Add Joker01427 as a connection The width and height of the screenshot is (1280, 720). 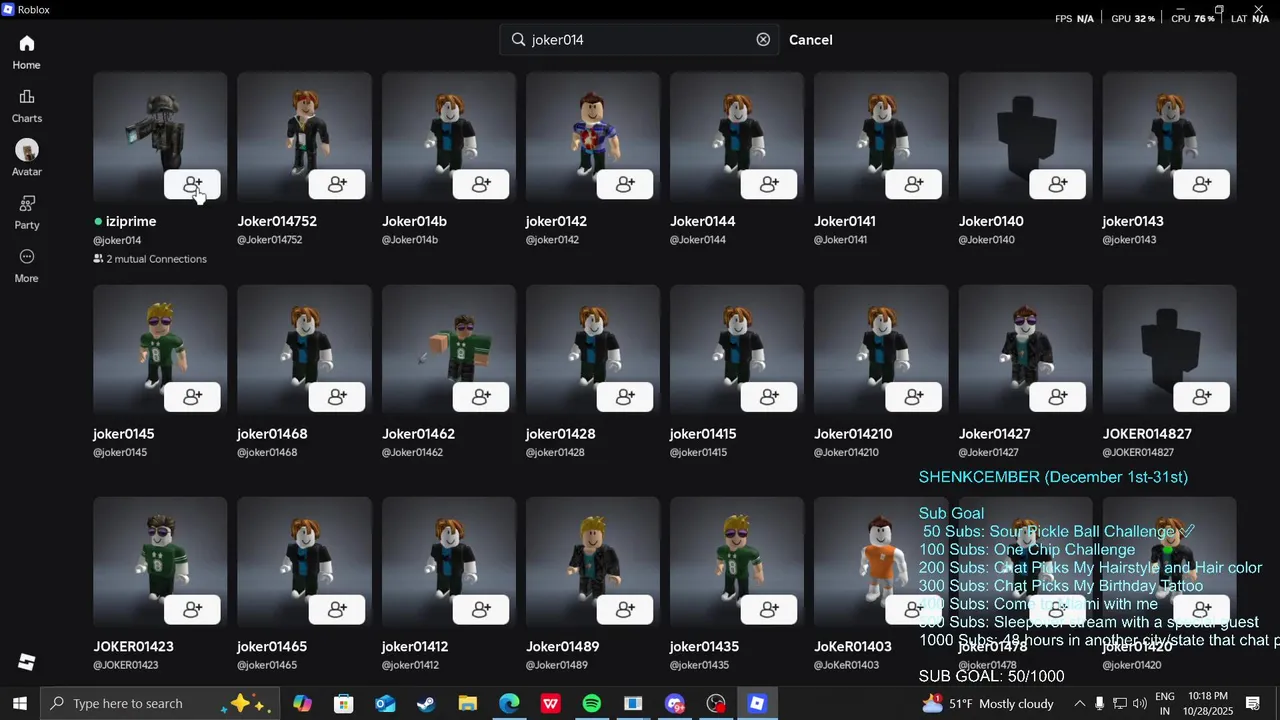[1057, 398]
